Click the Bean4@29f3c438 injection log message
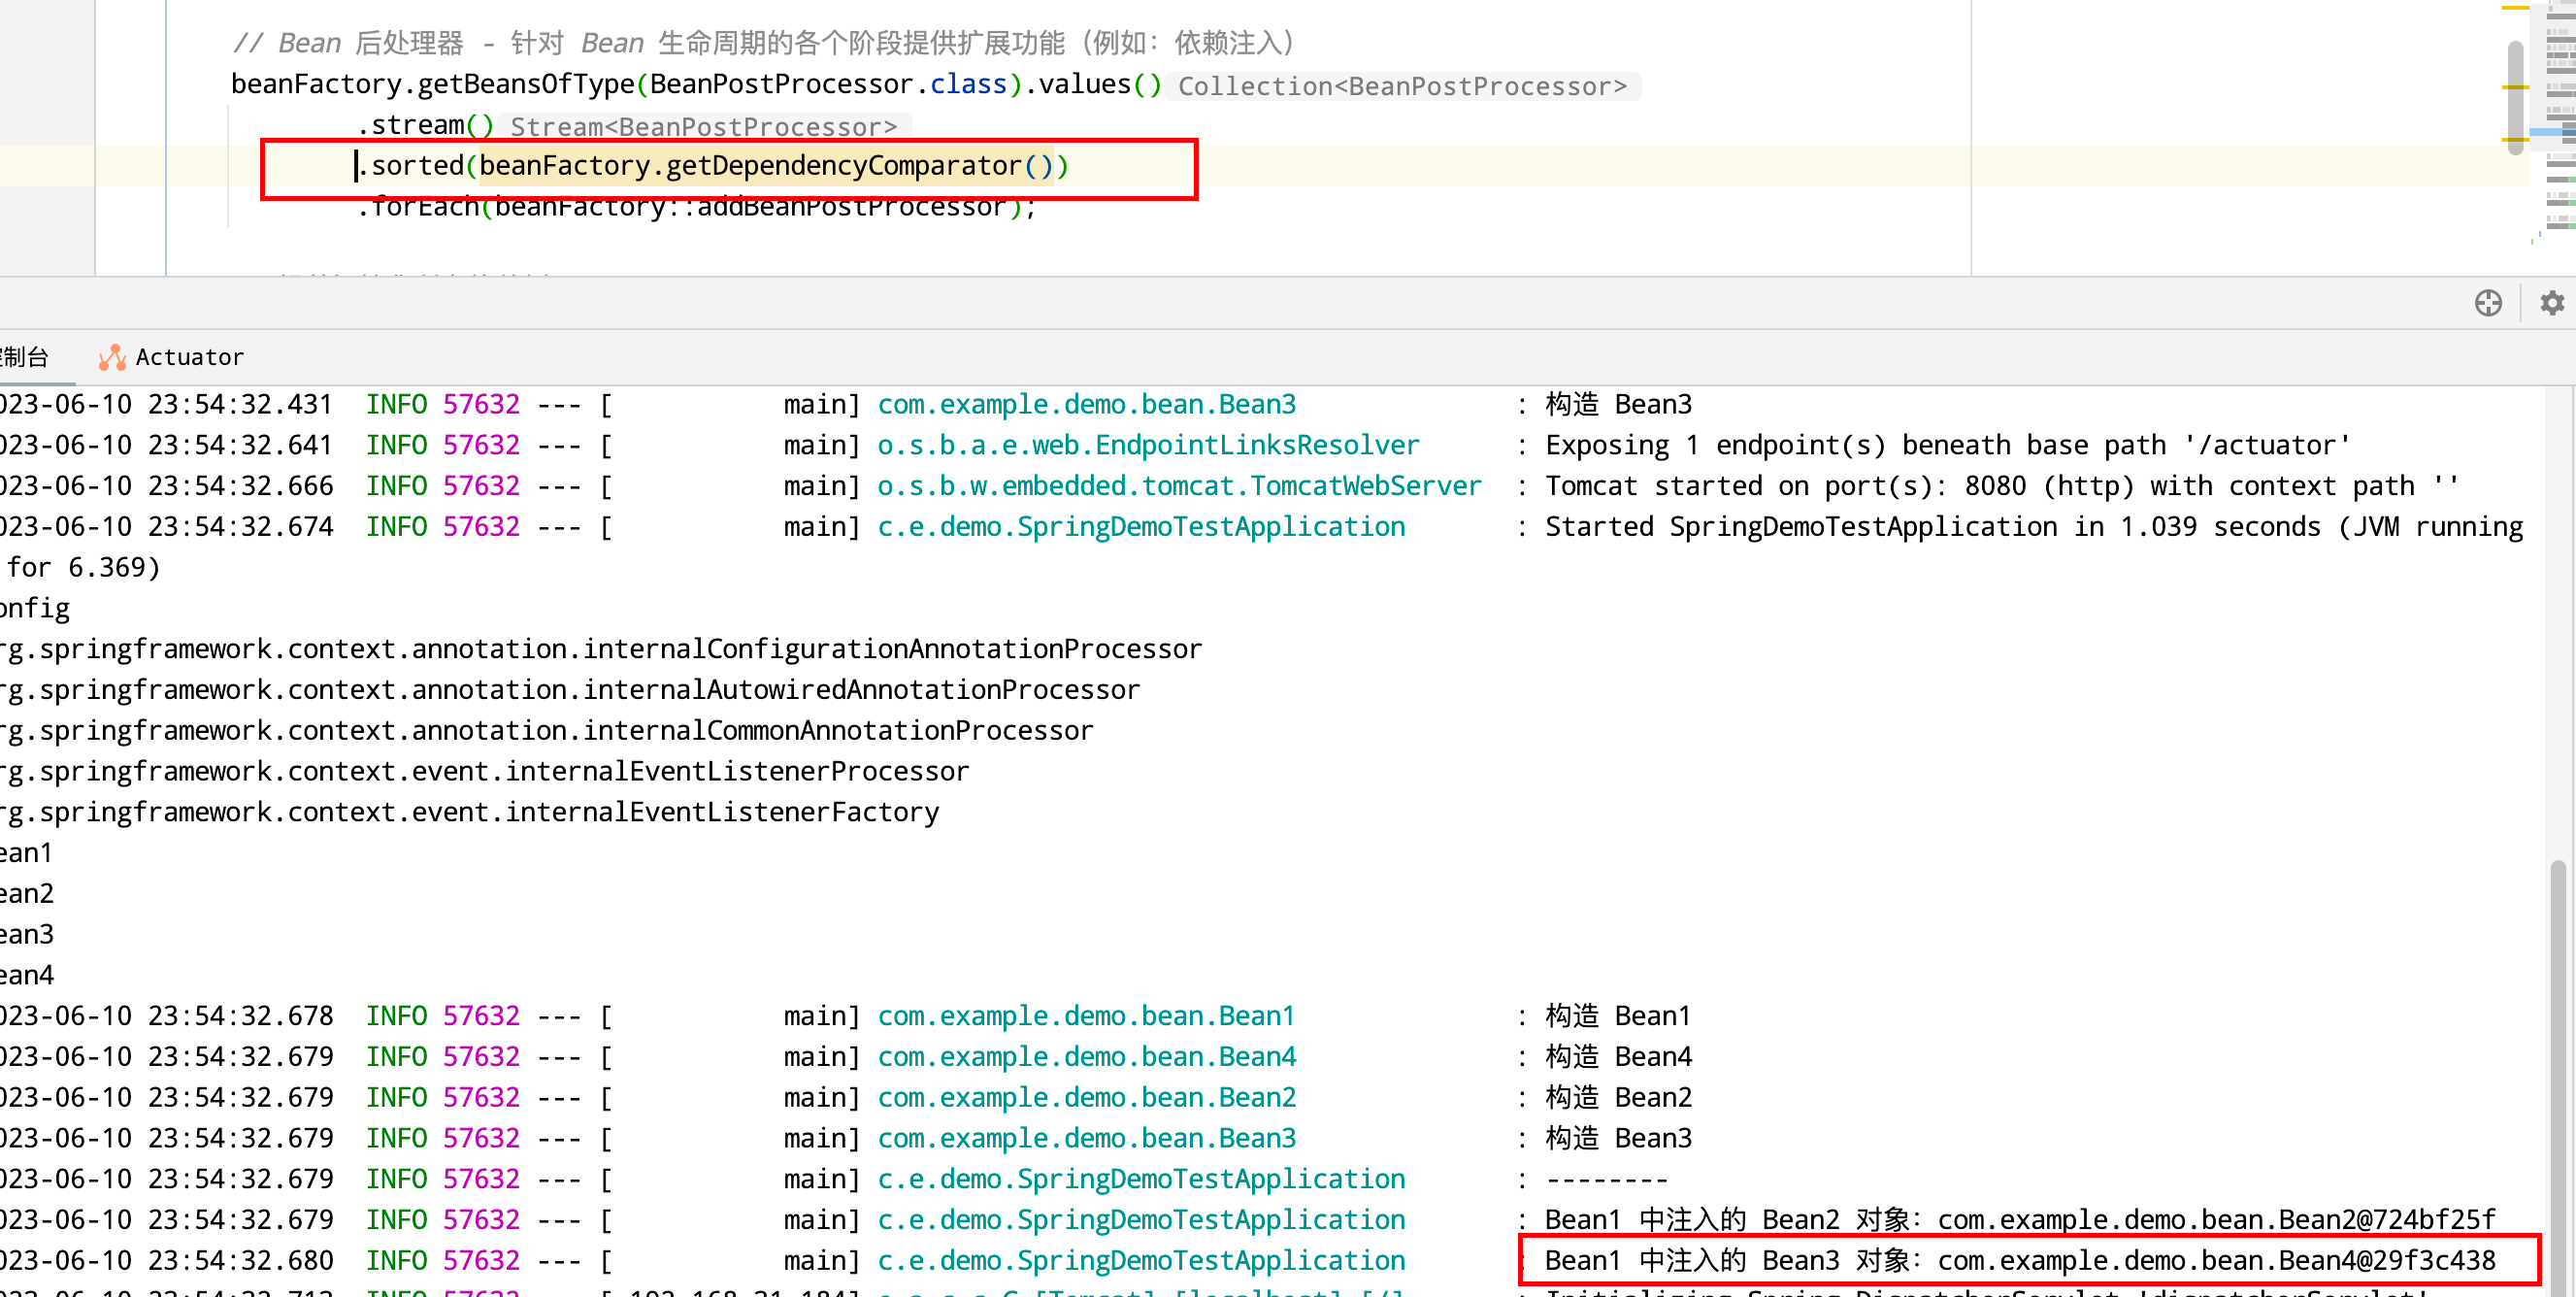The width and height of the screenshot is (2576, 1297). [x=2020, y=1261]
